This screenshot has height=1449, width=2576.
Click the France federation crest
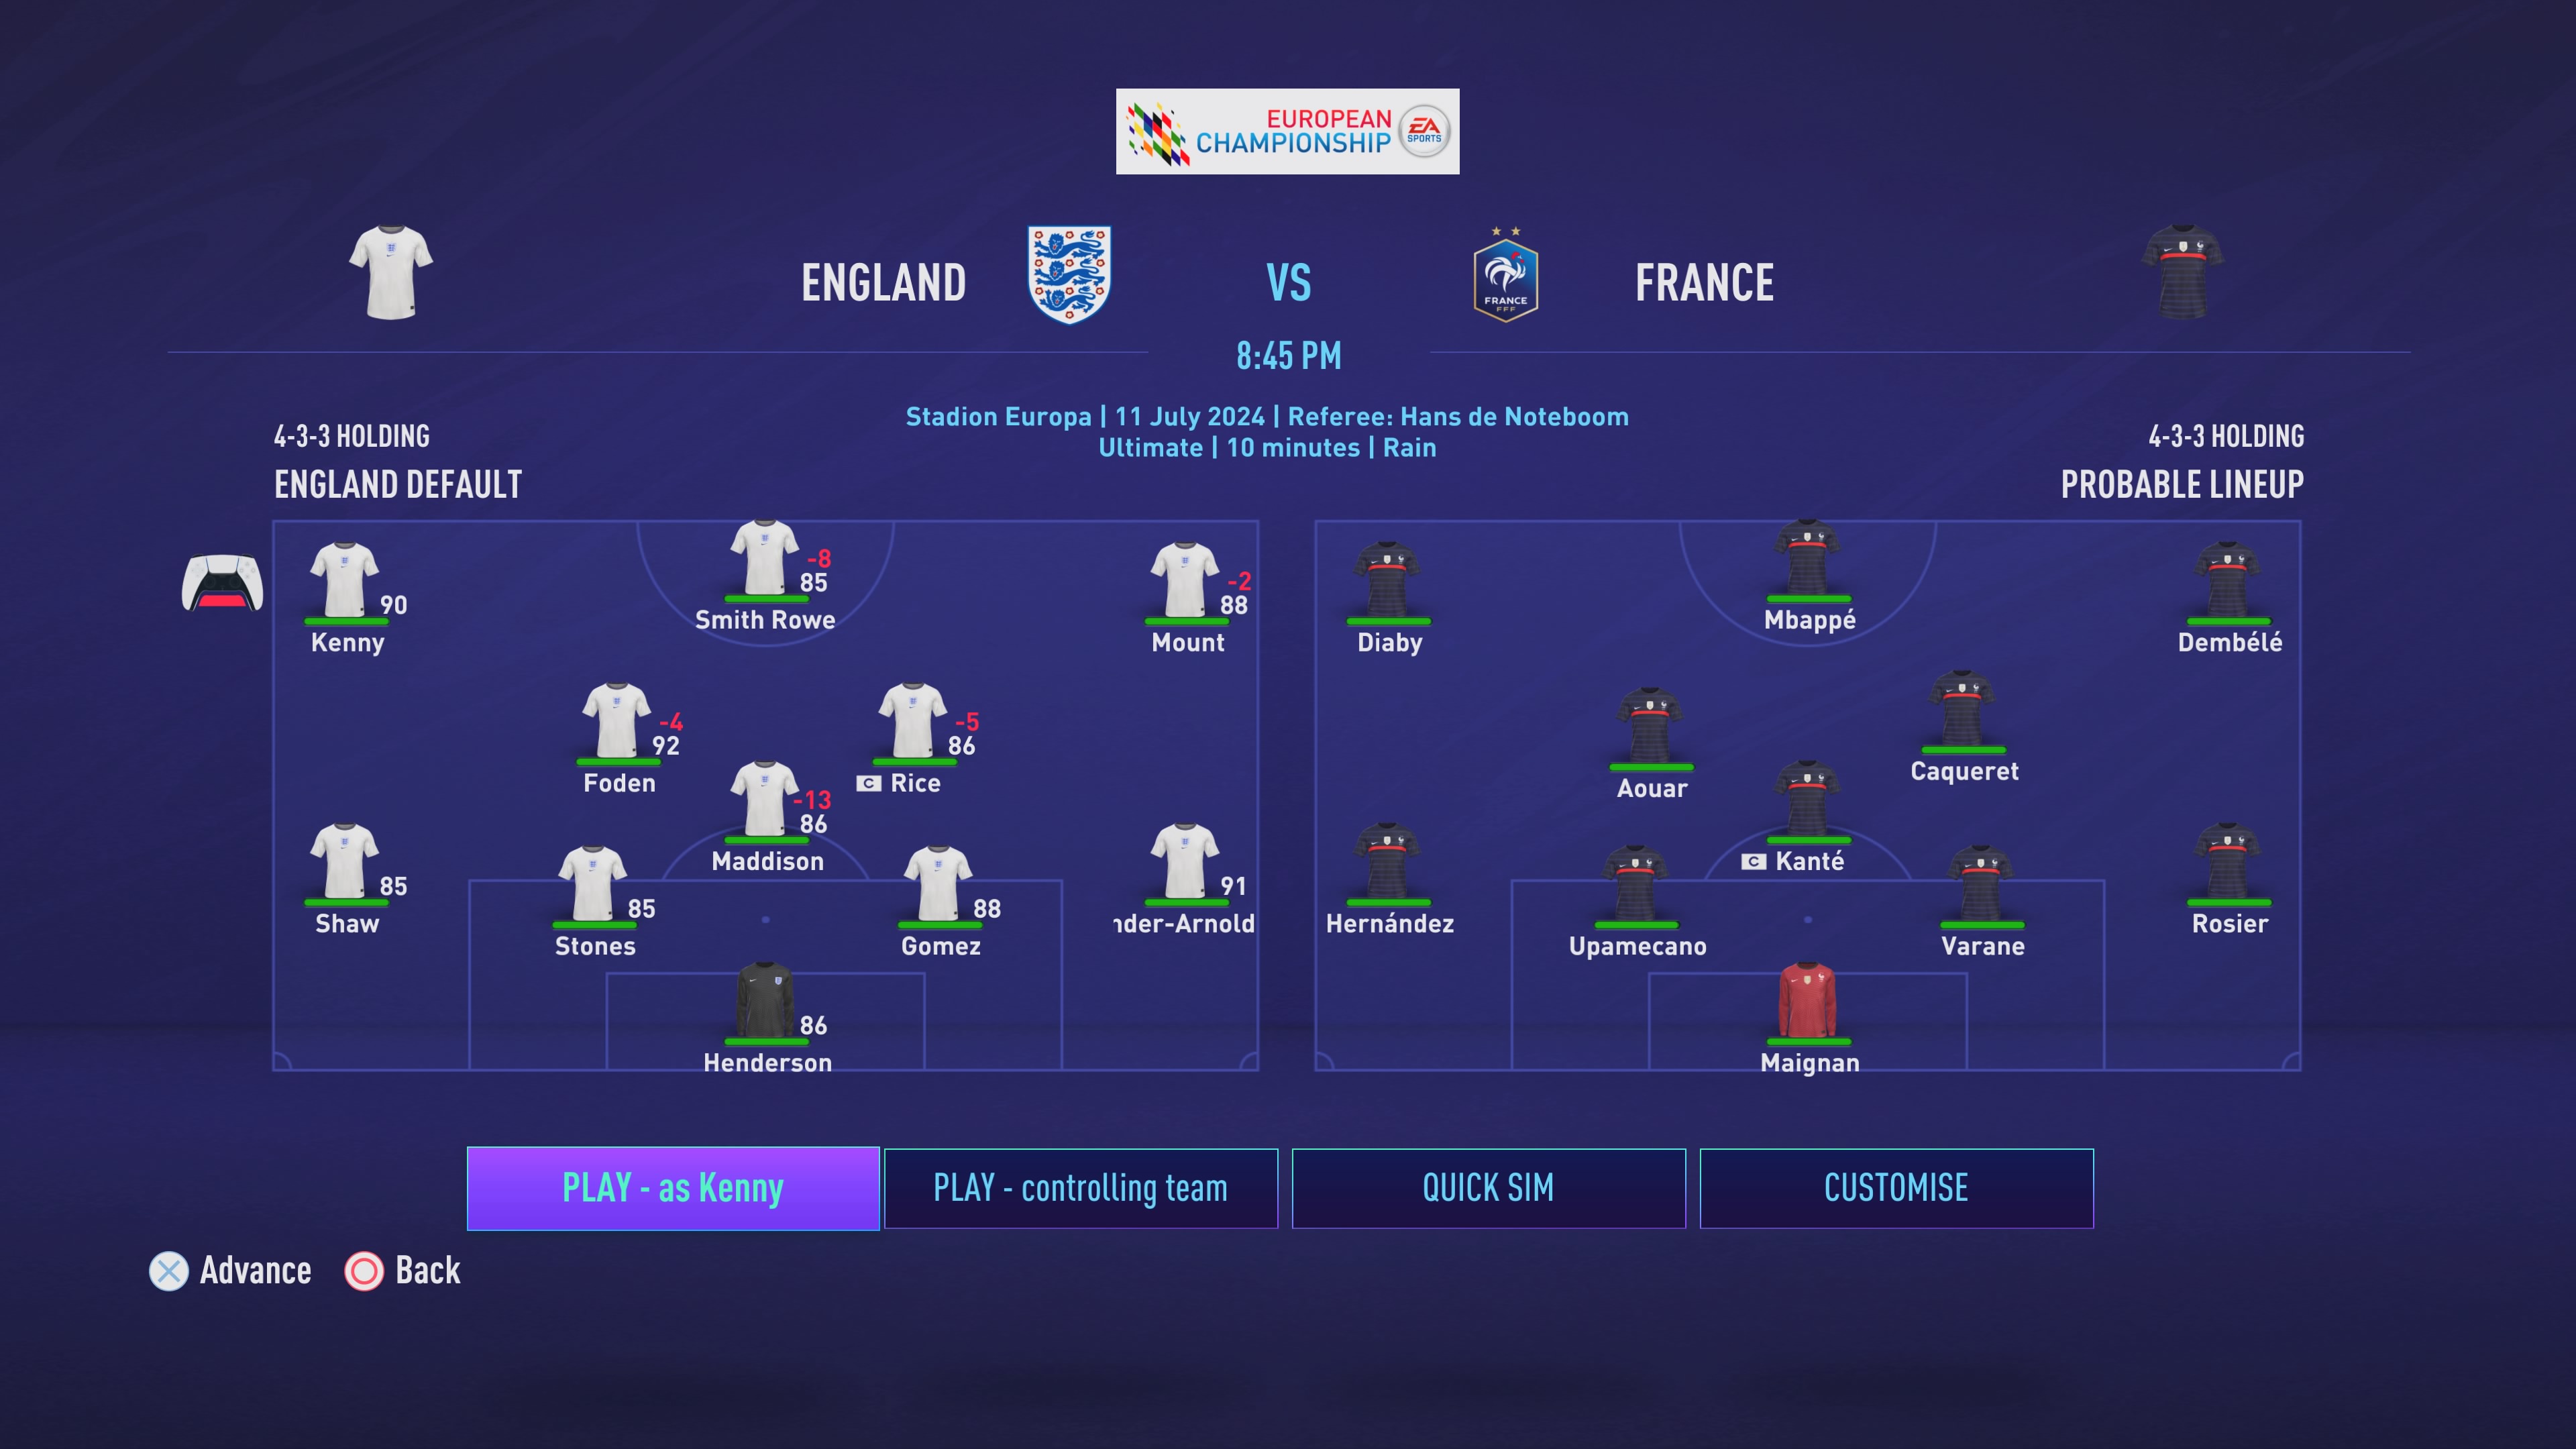pyautogui.click(x=1505, y=275)
